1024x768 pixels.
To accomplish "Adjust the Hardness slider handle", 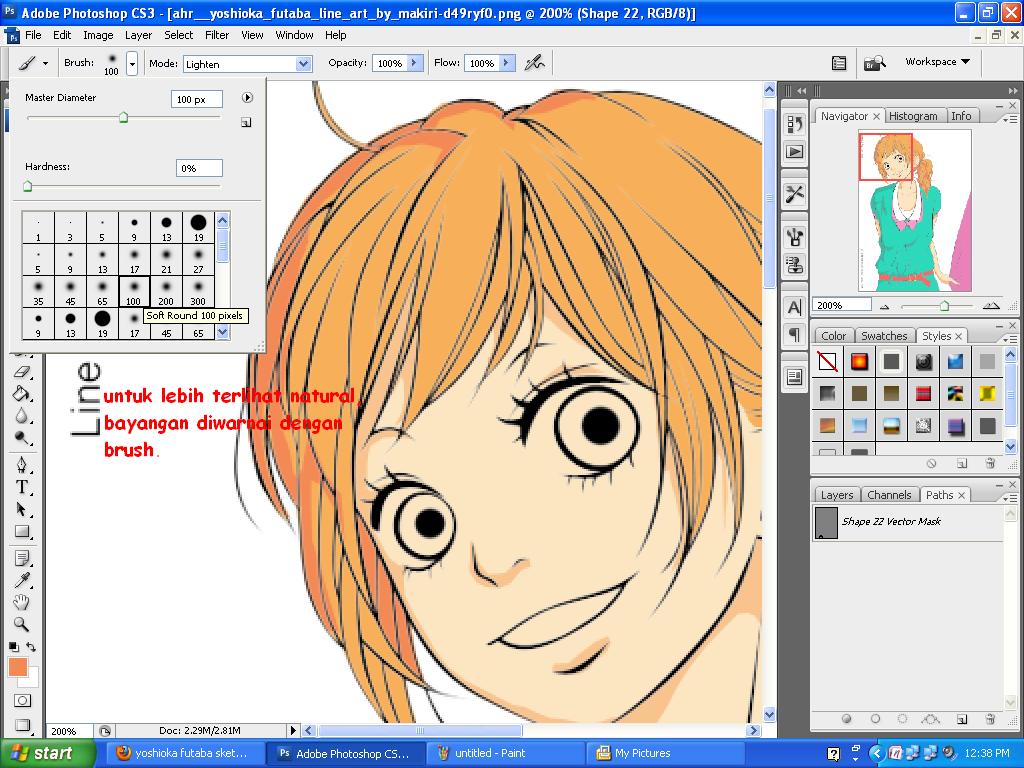I will 27,187.
